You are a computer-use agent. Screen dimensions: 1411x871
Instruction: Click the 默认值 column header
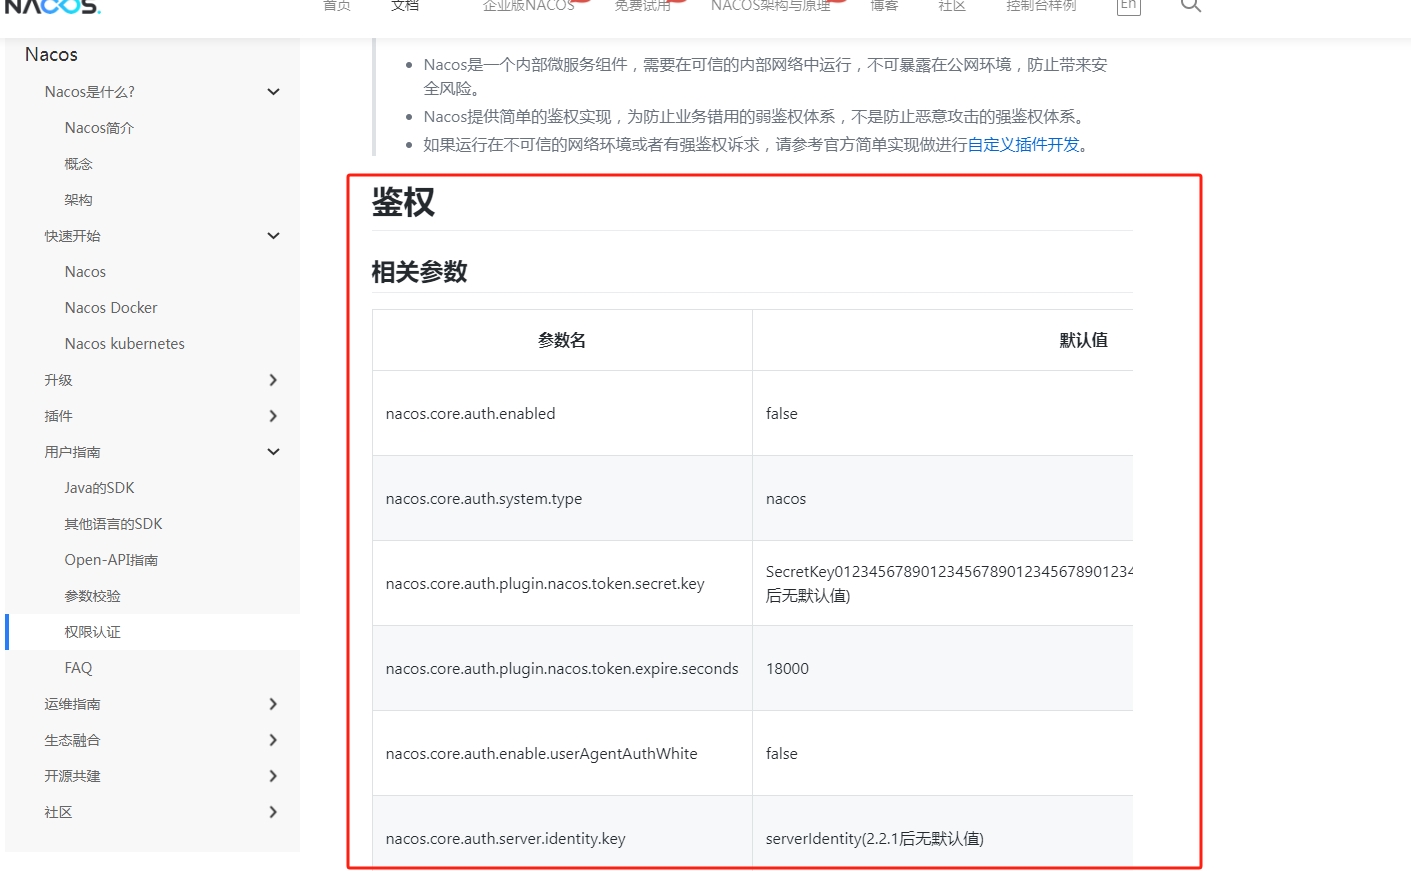coord(1083,340)
